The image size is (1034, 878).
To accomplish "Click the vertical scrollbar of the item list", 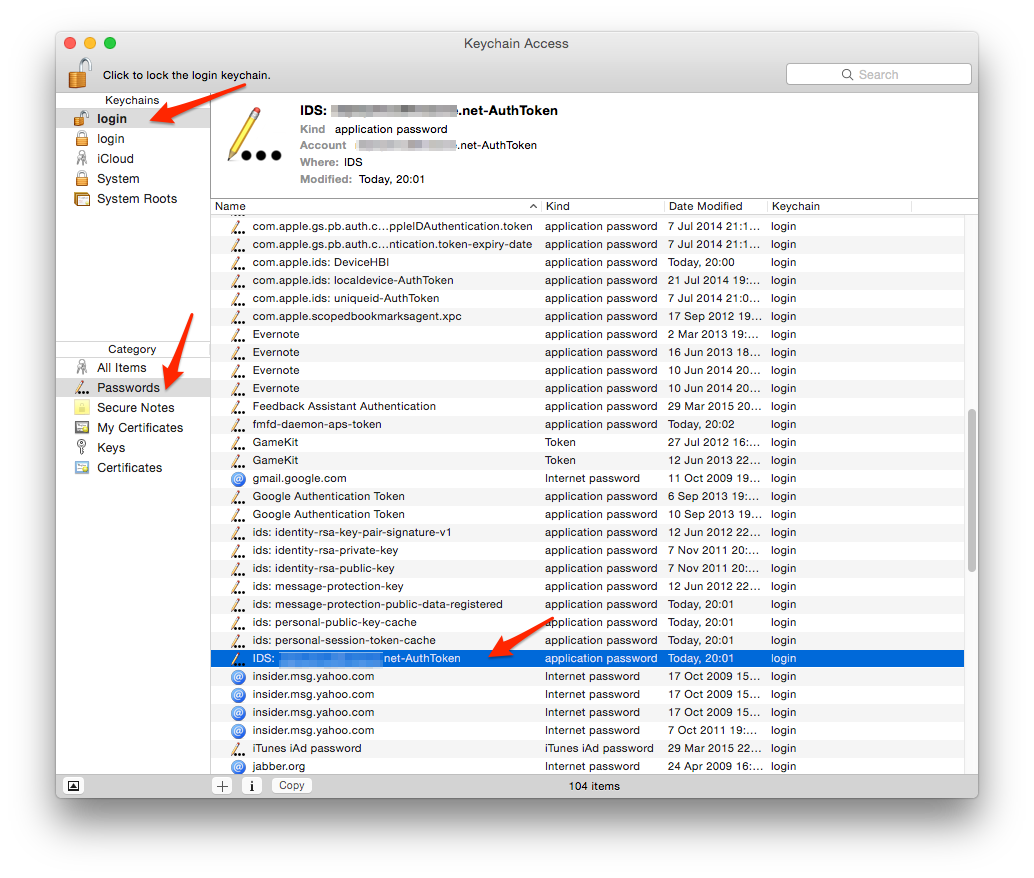I will coord(971,490).
